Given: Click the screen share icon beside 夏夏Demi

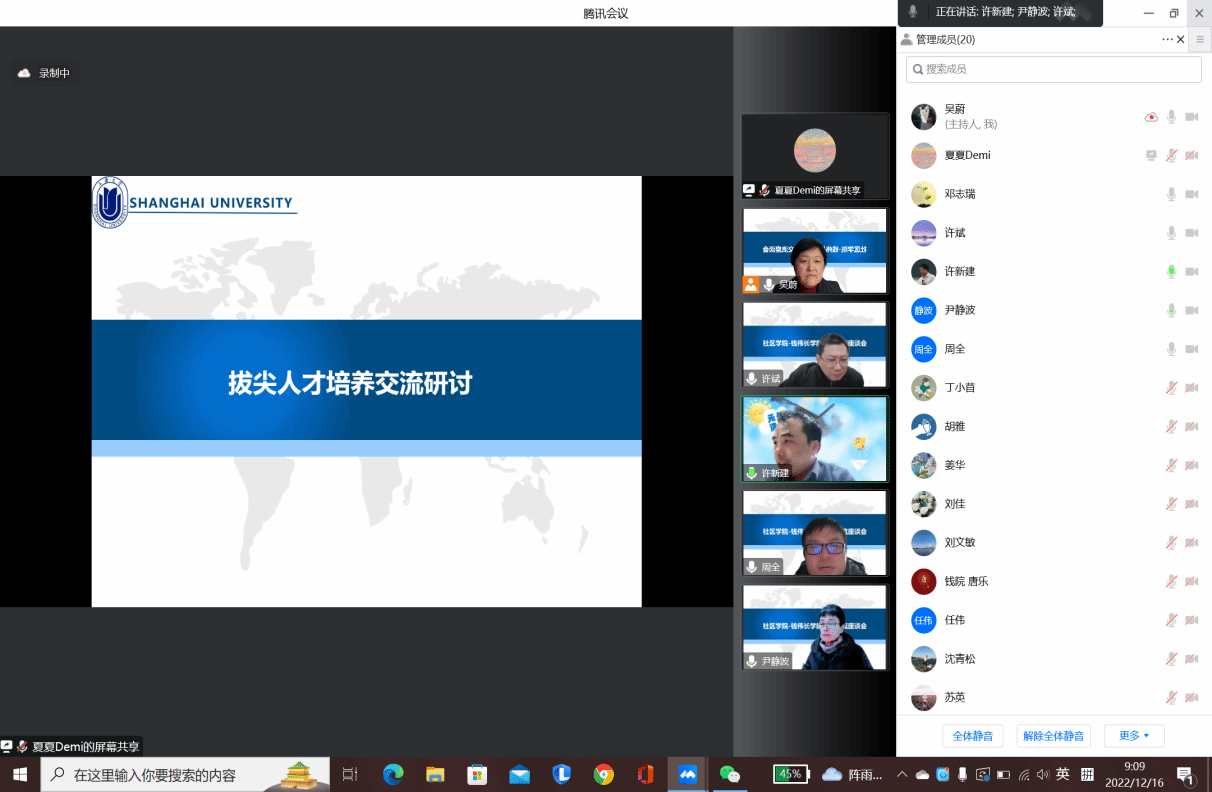Looking at the screenshot, I should (x=1151, y=155).
